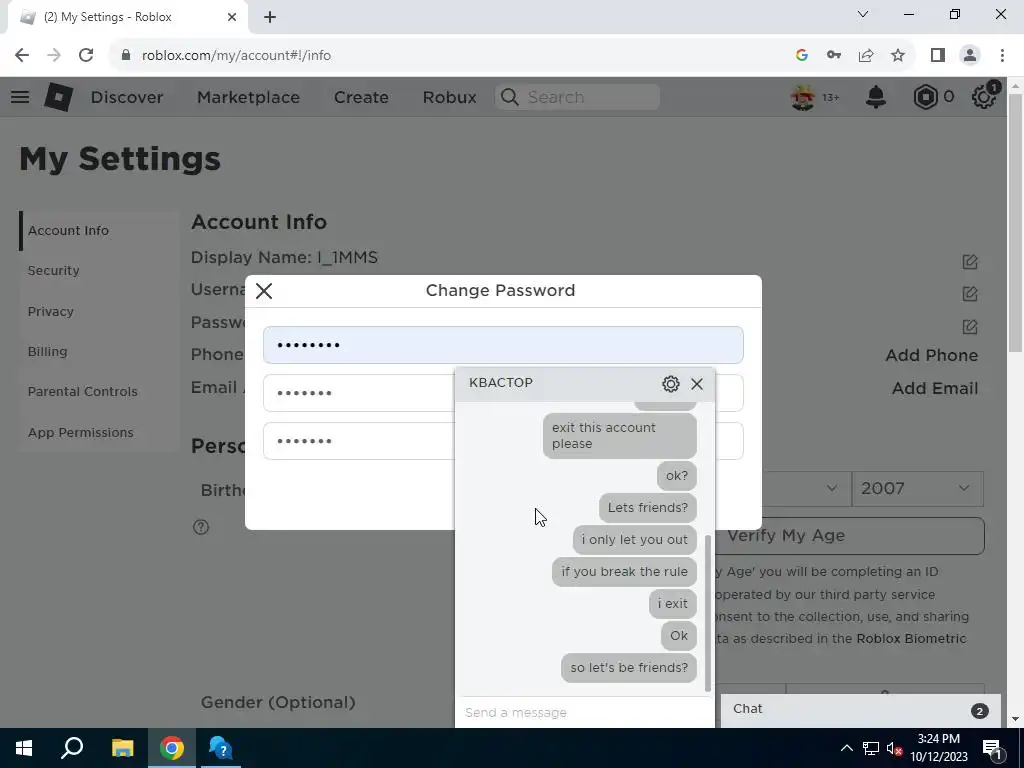Click the current password field

(x=503, y=345)
